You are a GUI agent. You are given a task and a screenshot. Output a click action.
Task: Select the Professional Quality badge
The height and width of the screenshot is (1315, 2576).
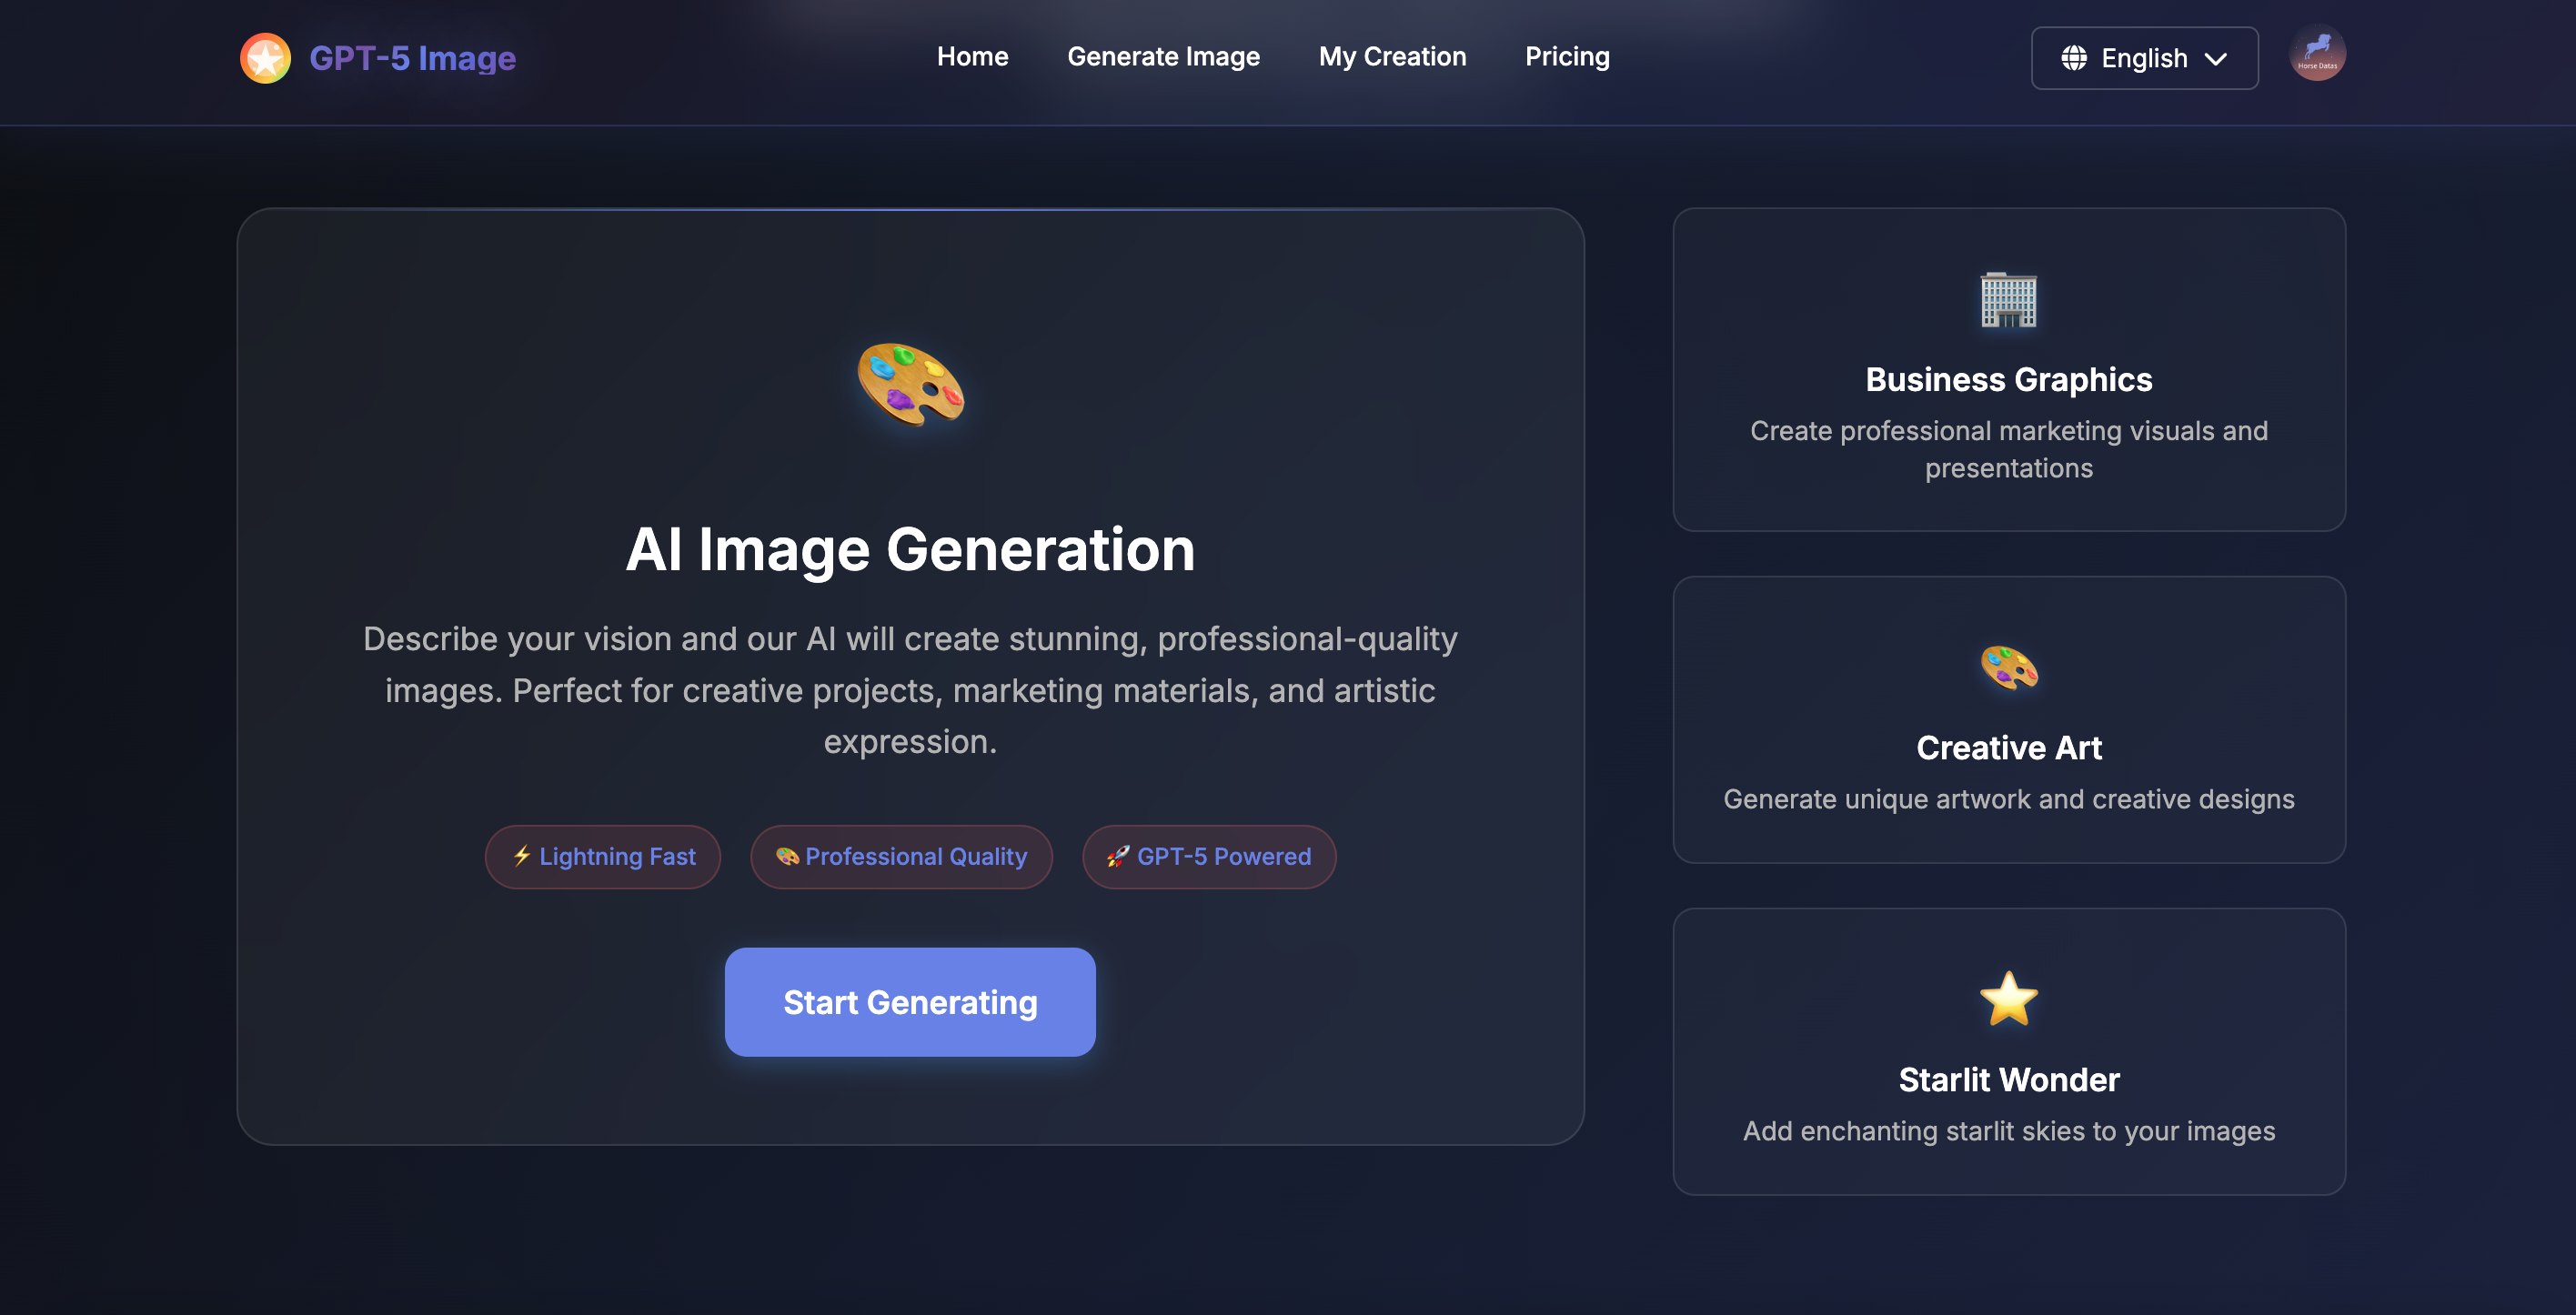tap(901, 856)
